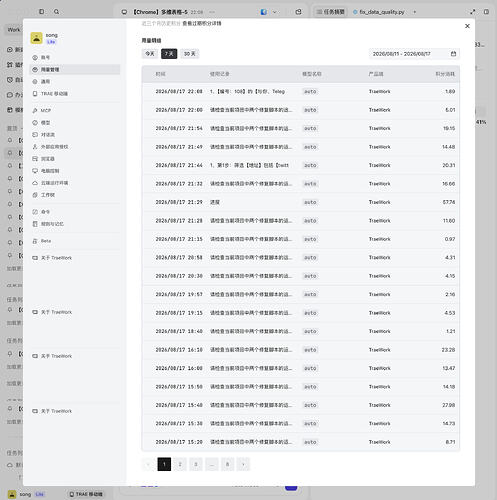Select the 21:29 进度 usage record row
The width and height of the screenshot is (497, 500).
[301, 202]
